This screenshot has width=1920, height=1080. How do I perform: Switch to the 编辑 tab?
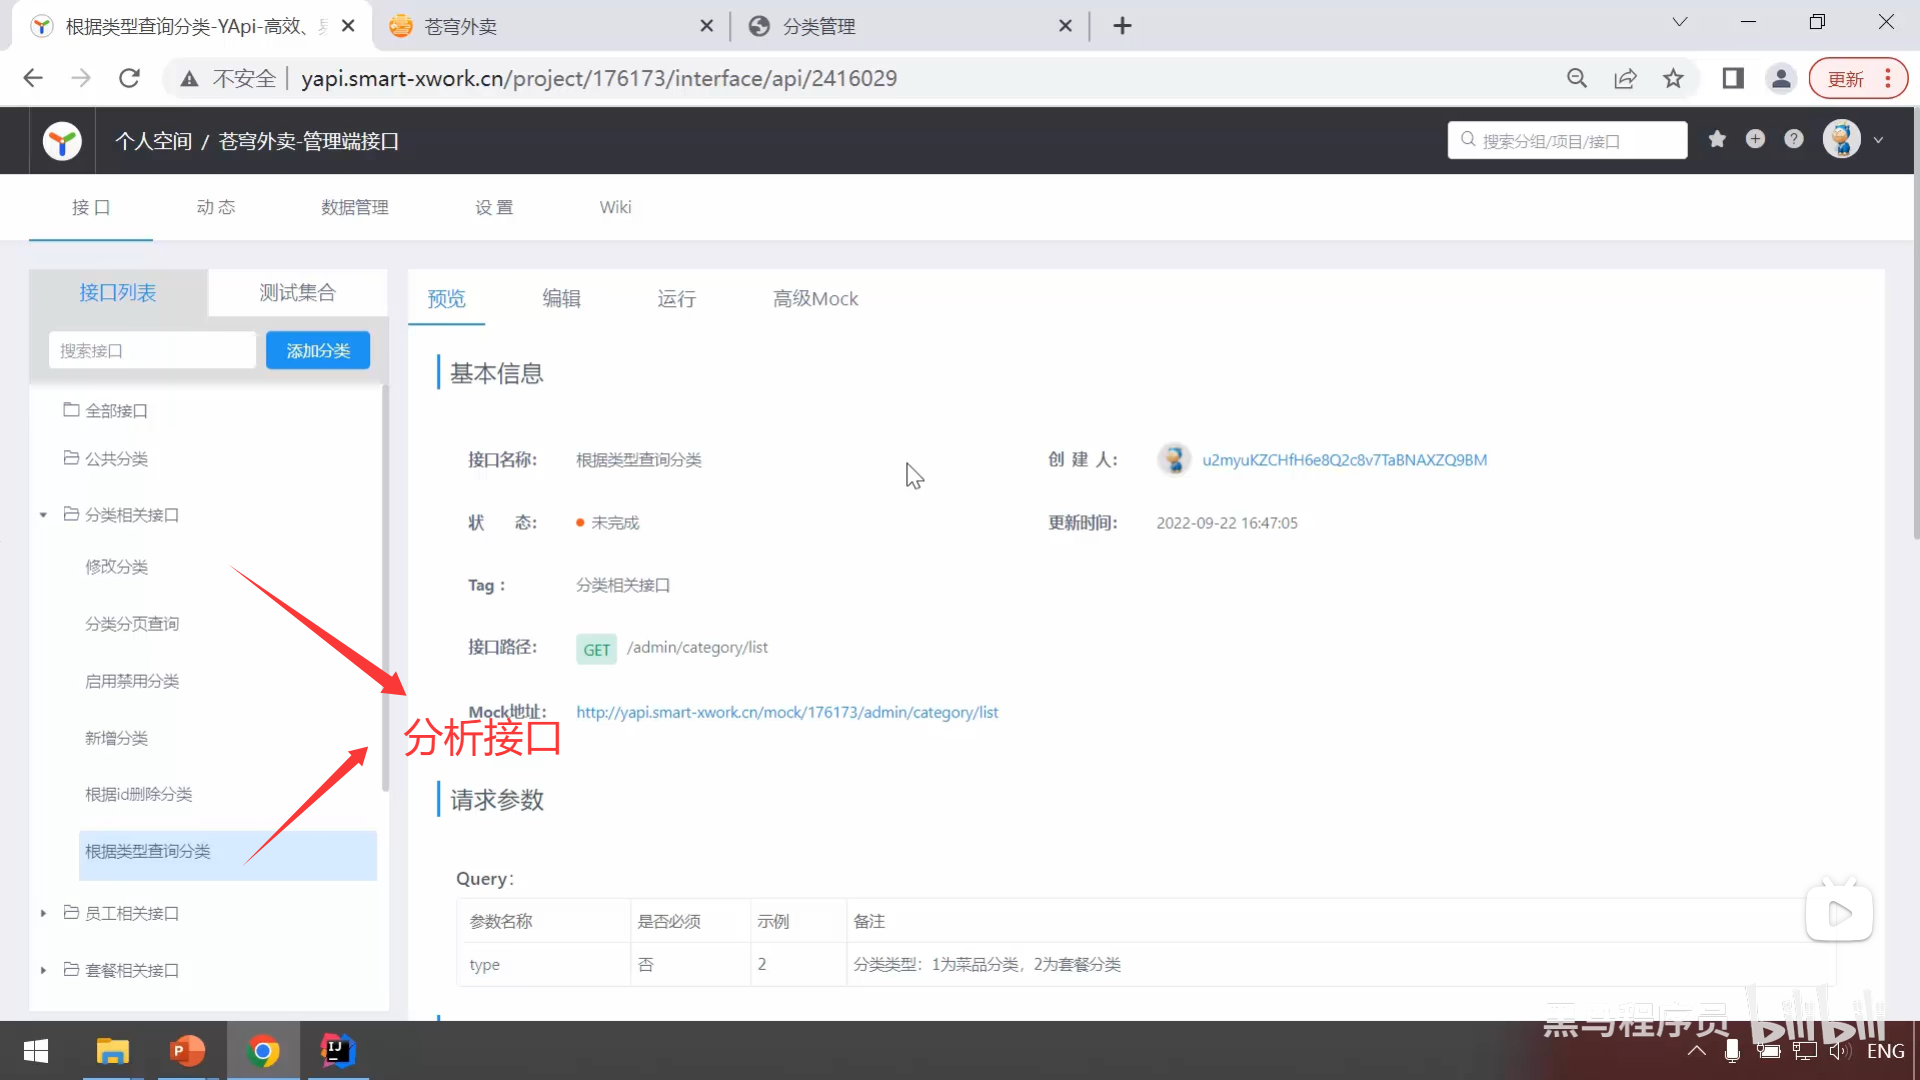[561, 298]
